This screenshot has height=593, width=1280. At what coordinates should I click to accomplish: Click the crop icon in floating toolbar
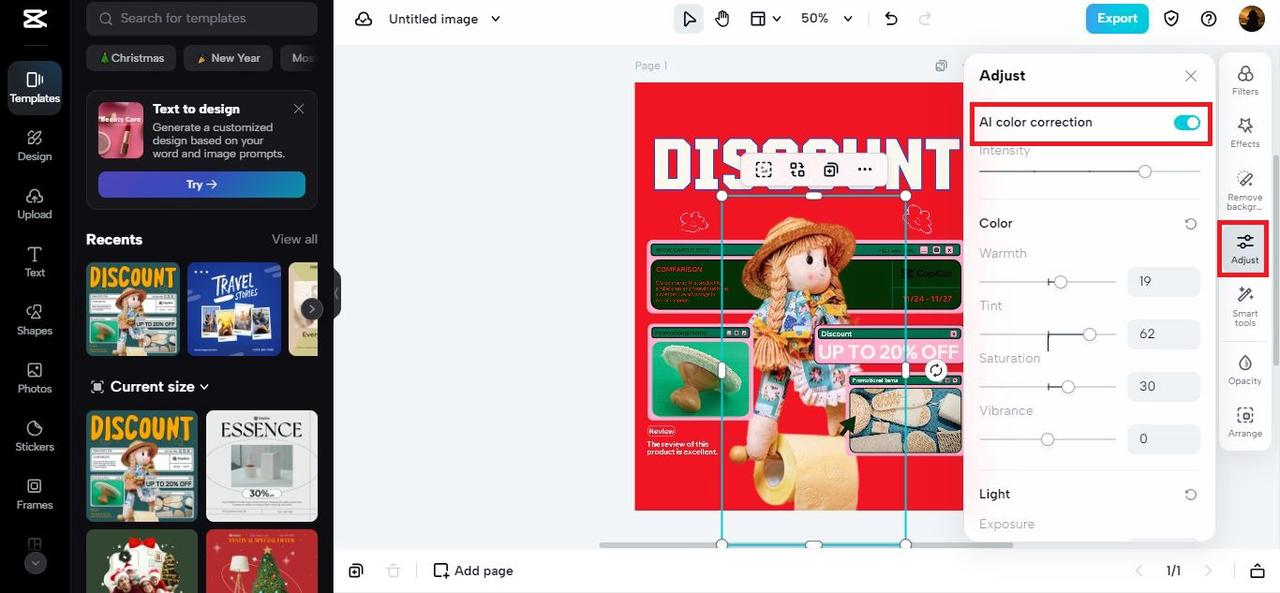click(764, 170)
